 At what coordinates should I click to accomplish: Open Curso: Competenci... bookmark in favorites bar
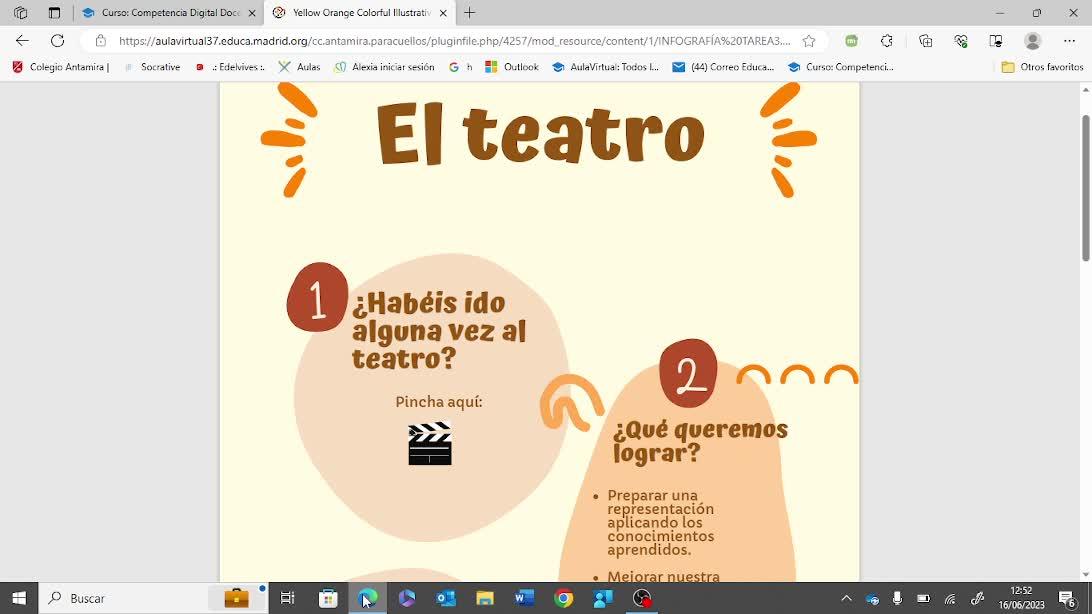841,67
